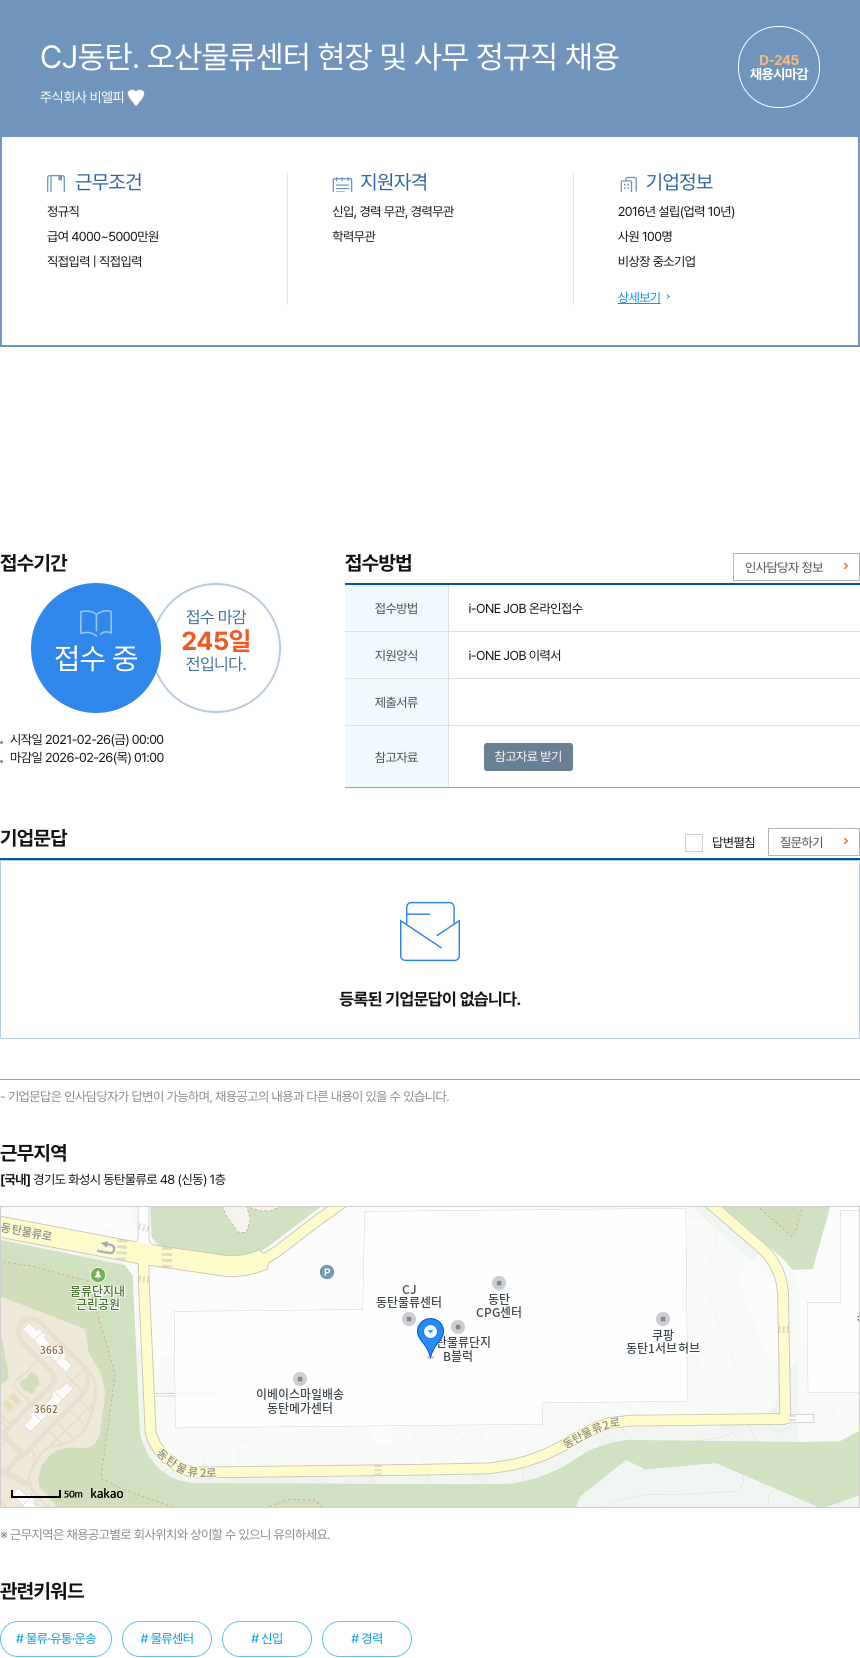Click the heart favorite icon beside 주식회사 비엘피
The width and height of the screenshot is (860, 1658).
coord(136,97)
